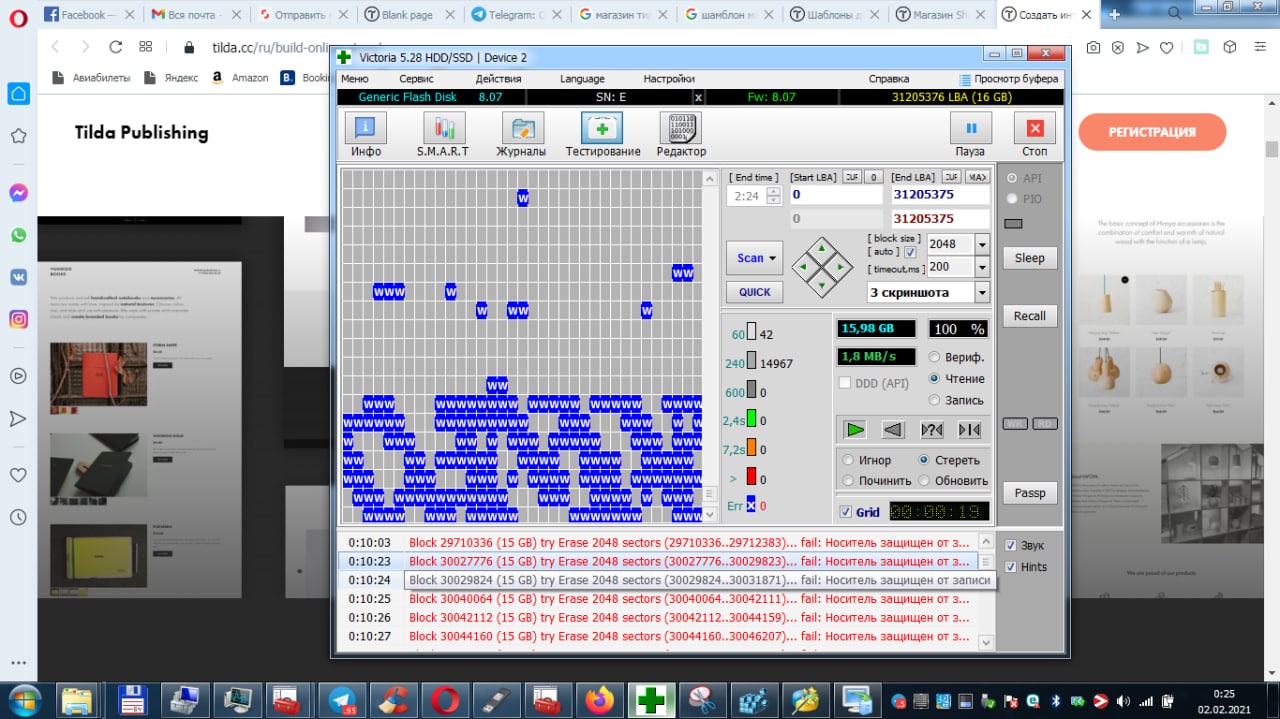Toggle the block size auto checkbox
Viewport: 1280px width, 719px height.
(x=910, y=253)
